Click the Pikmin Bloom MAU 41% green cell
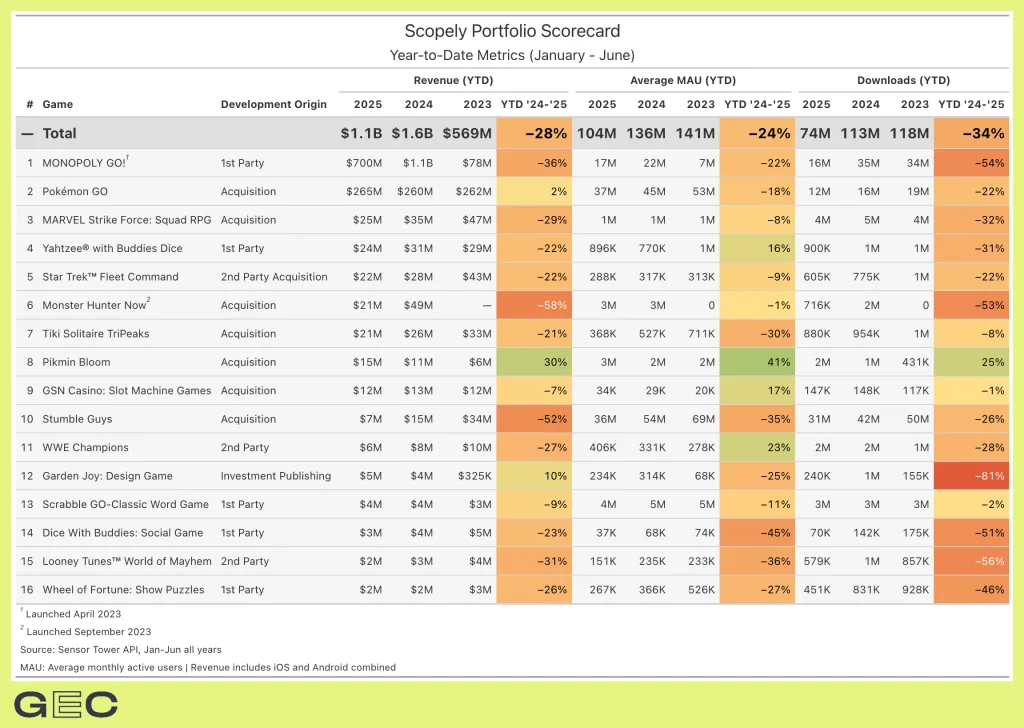This screenshot has height=728, width=1024. [x=757, y=362]
